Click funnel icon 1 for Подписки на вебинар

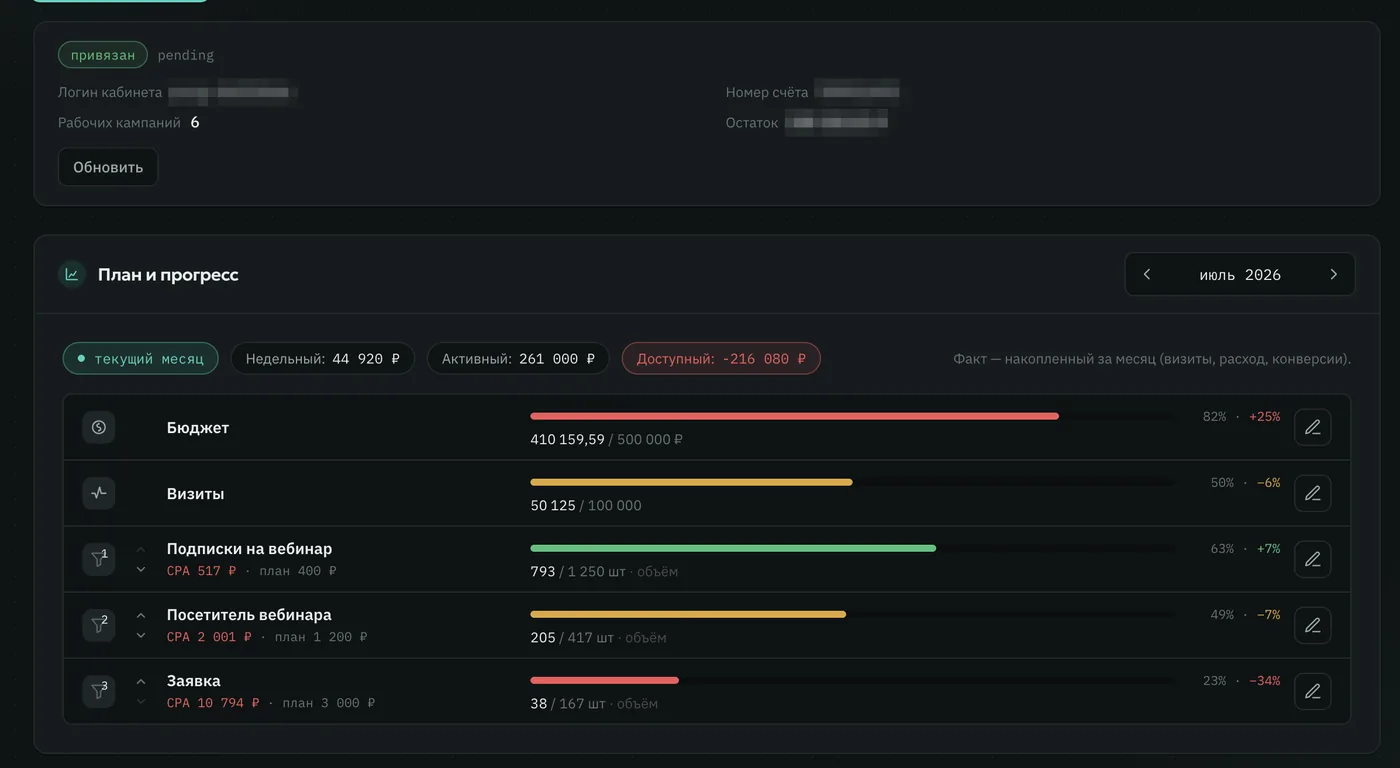tap(98, 559)
